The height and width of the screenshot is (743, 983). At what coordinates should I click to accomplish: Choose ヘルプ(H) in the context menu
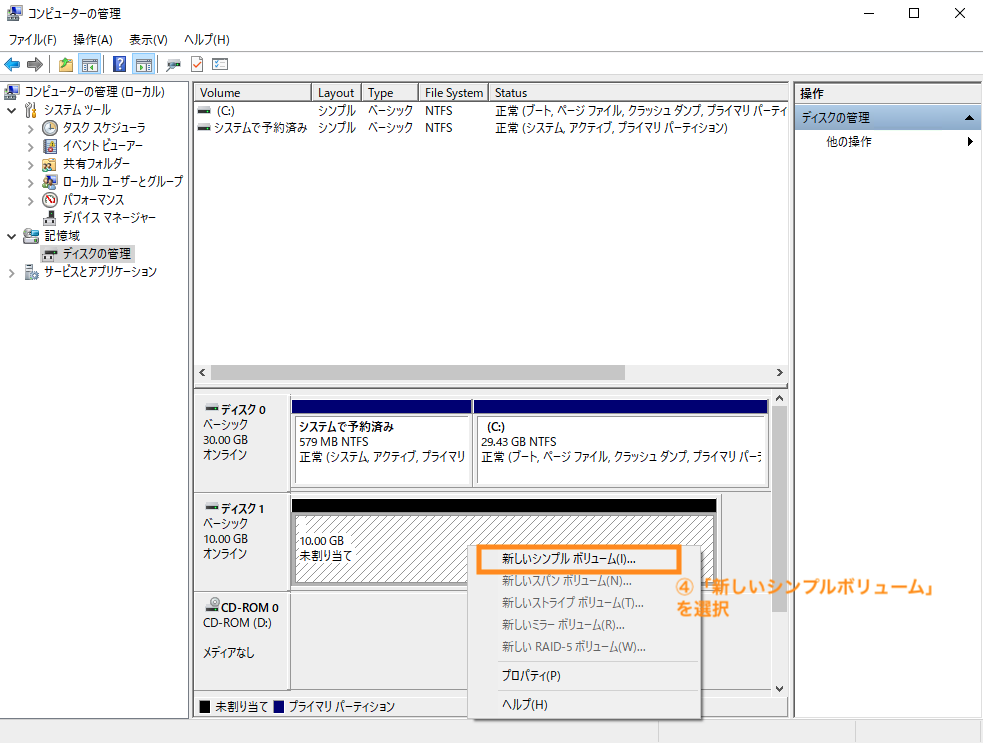pos(584,704)
